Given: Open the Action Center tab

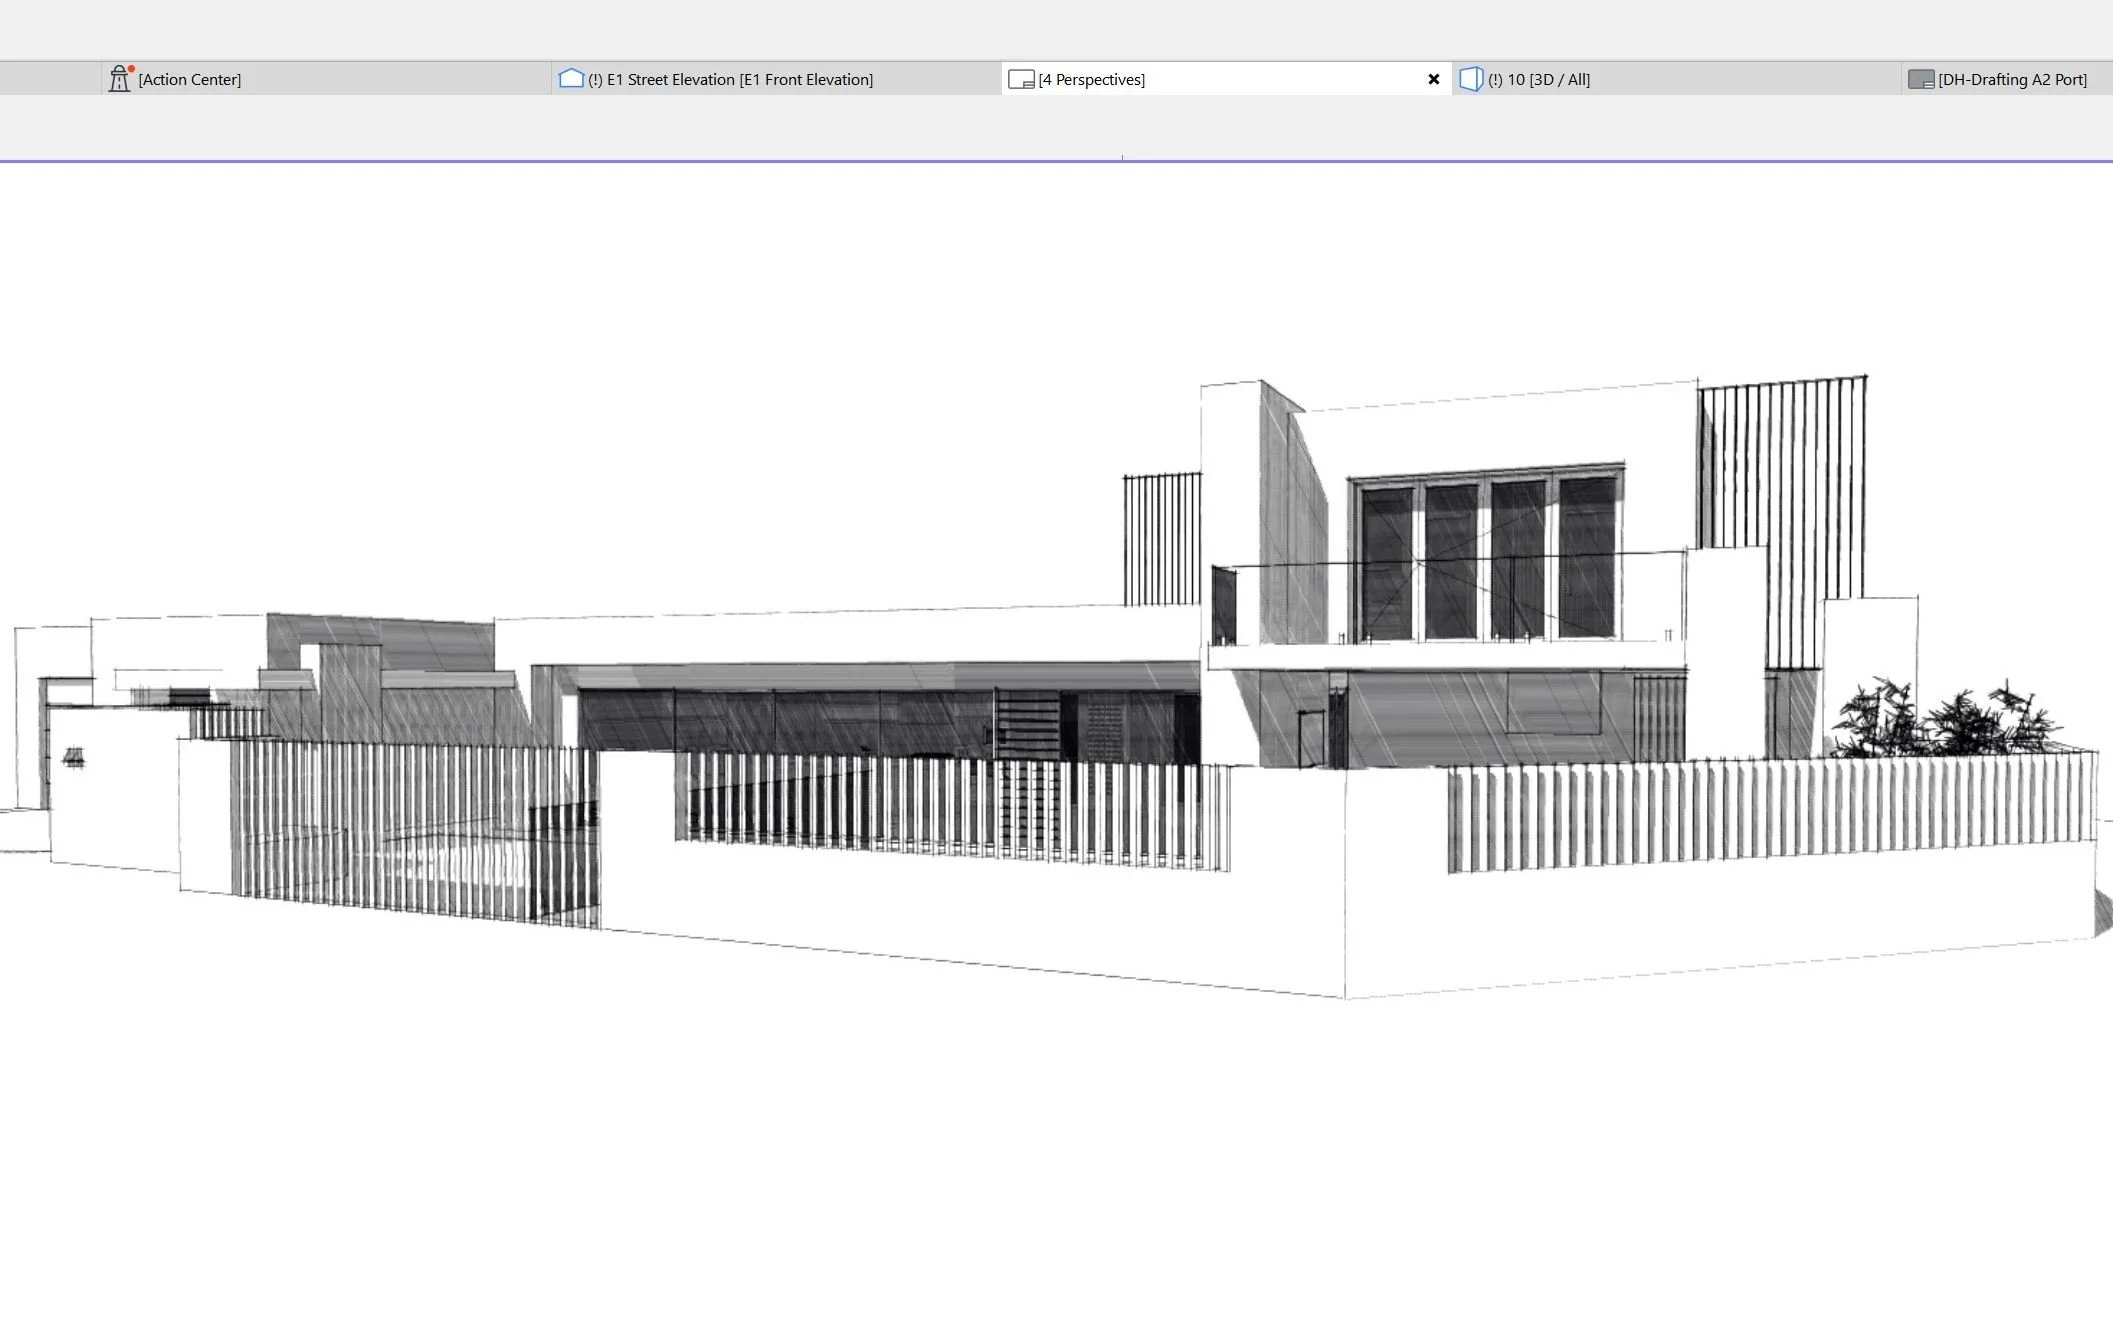Looking at the screenshot, I should coord(190,79).
